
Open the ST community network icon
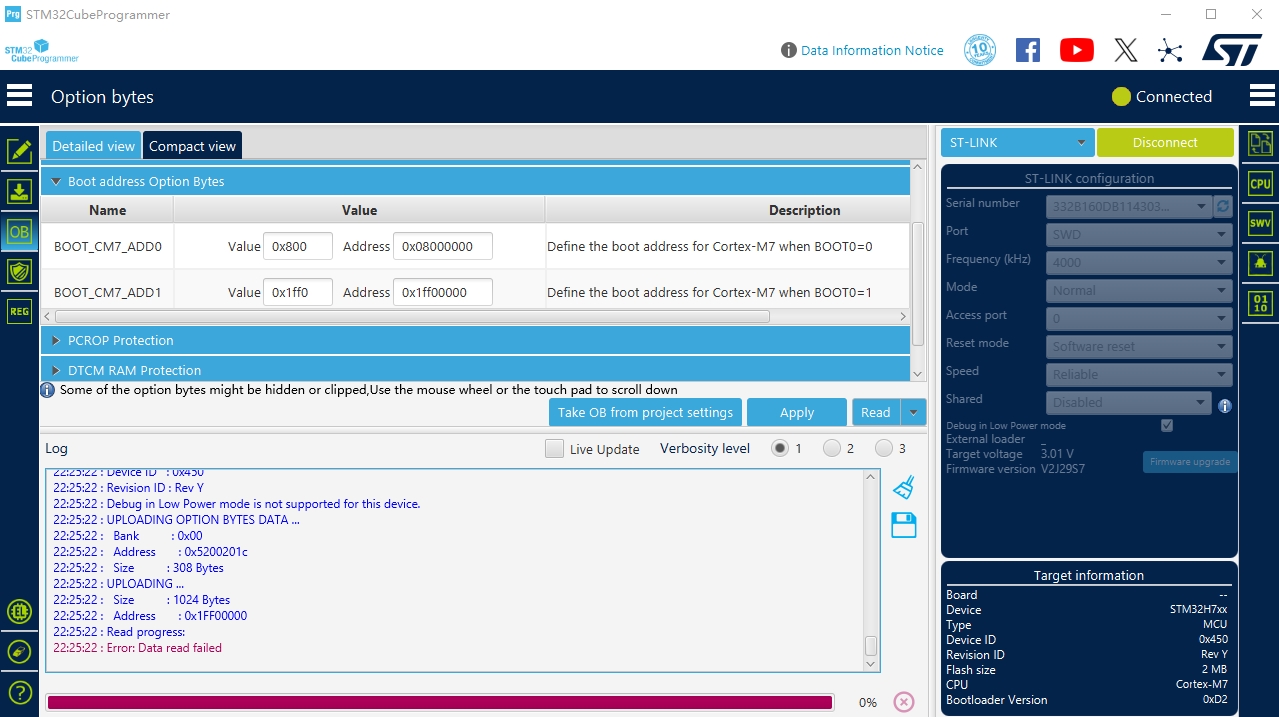point(1170,50)
